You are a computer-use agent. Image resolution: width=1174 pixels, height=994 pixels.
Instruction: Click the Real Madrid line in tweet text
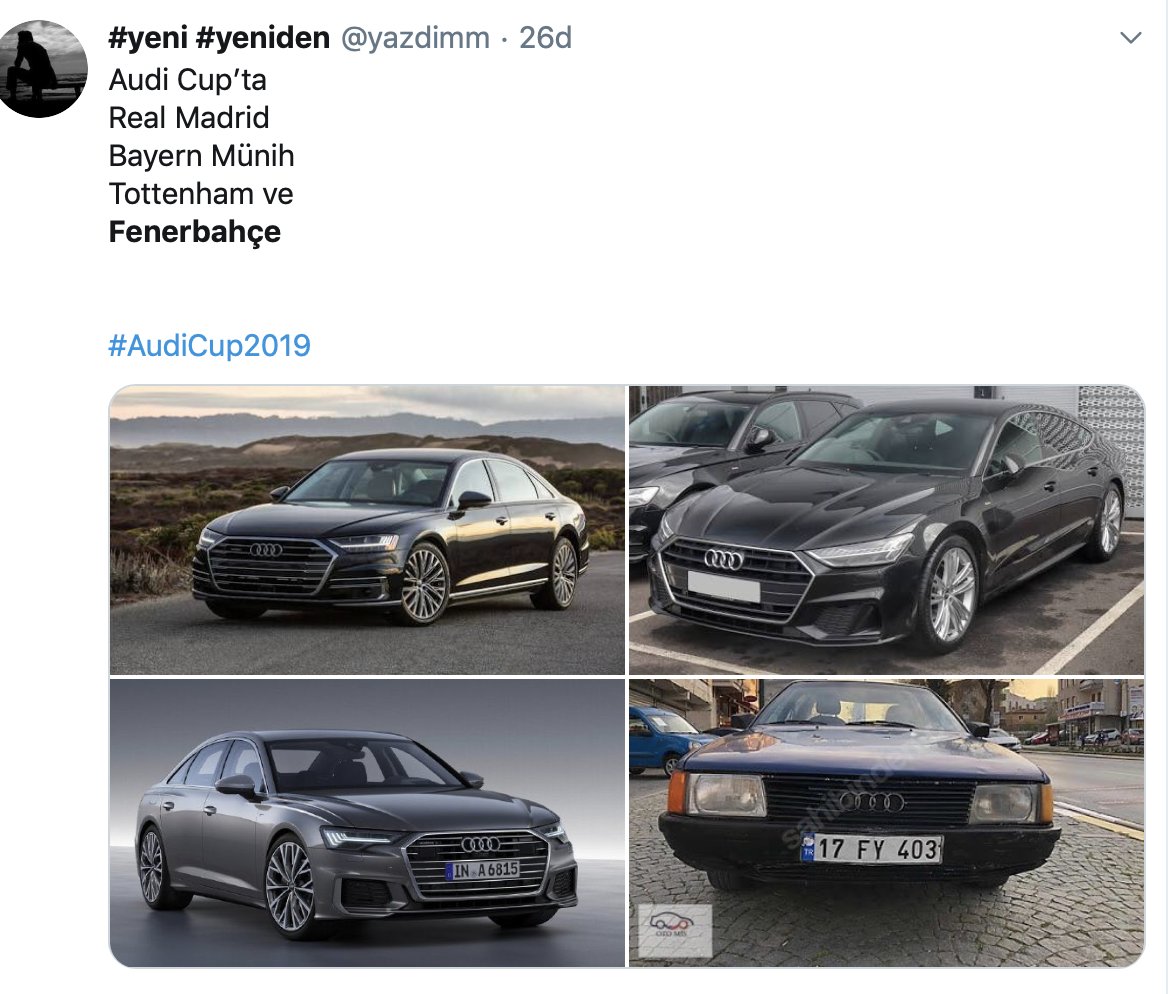click(189, 118)
